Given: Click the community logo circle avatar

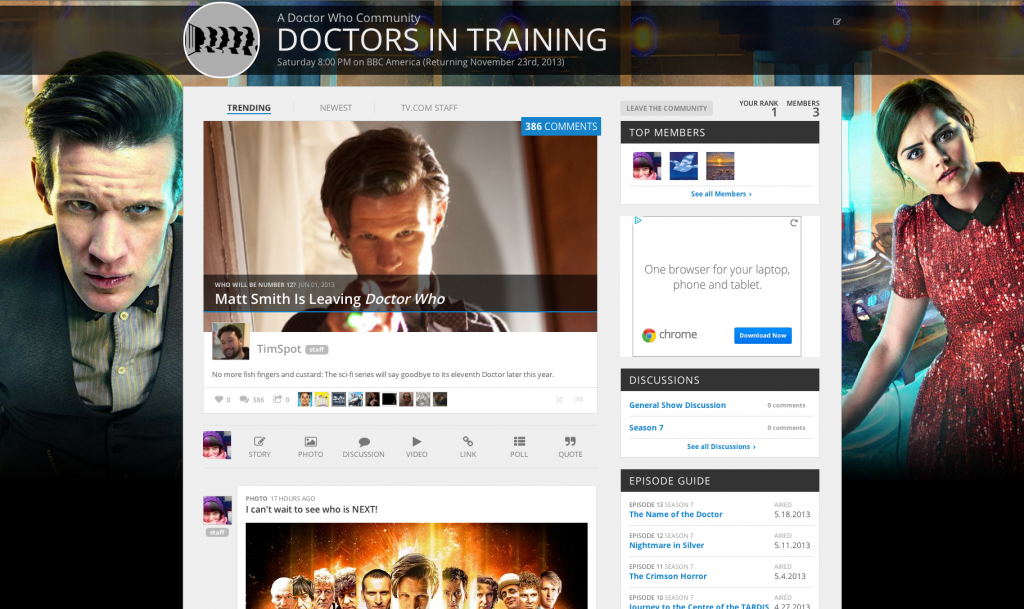Looking at the screenshot, I should [221, 40].
